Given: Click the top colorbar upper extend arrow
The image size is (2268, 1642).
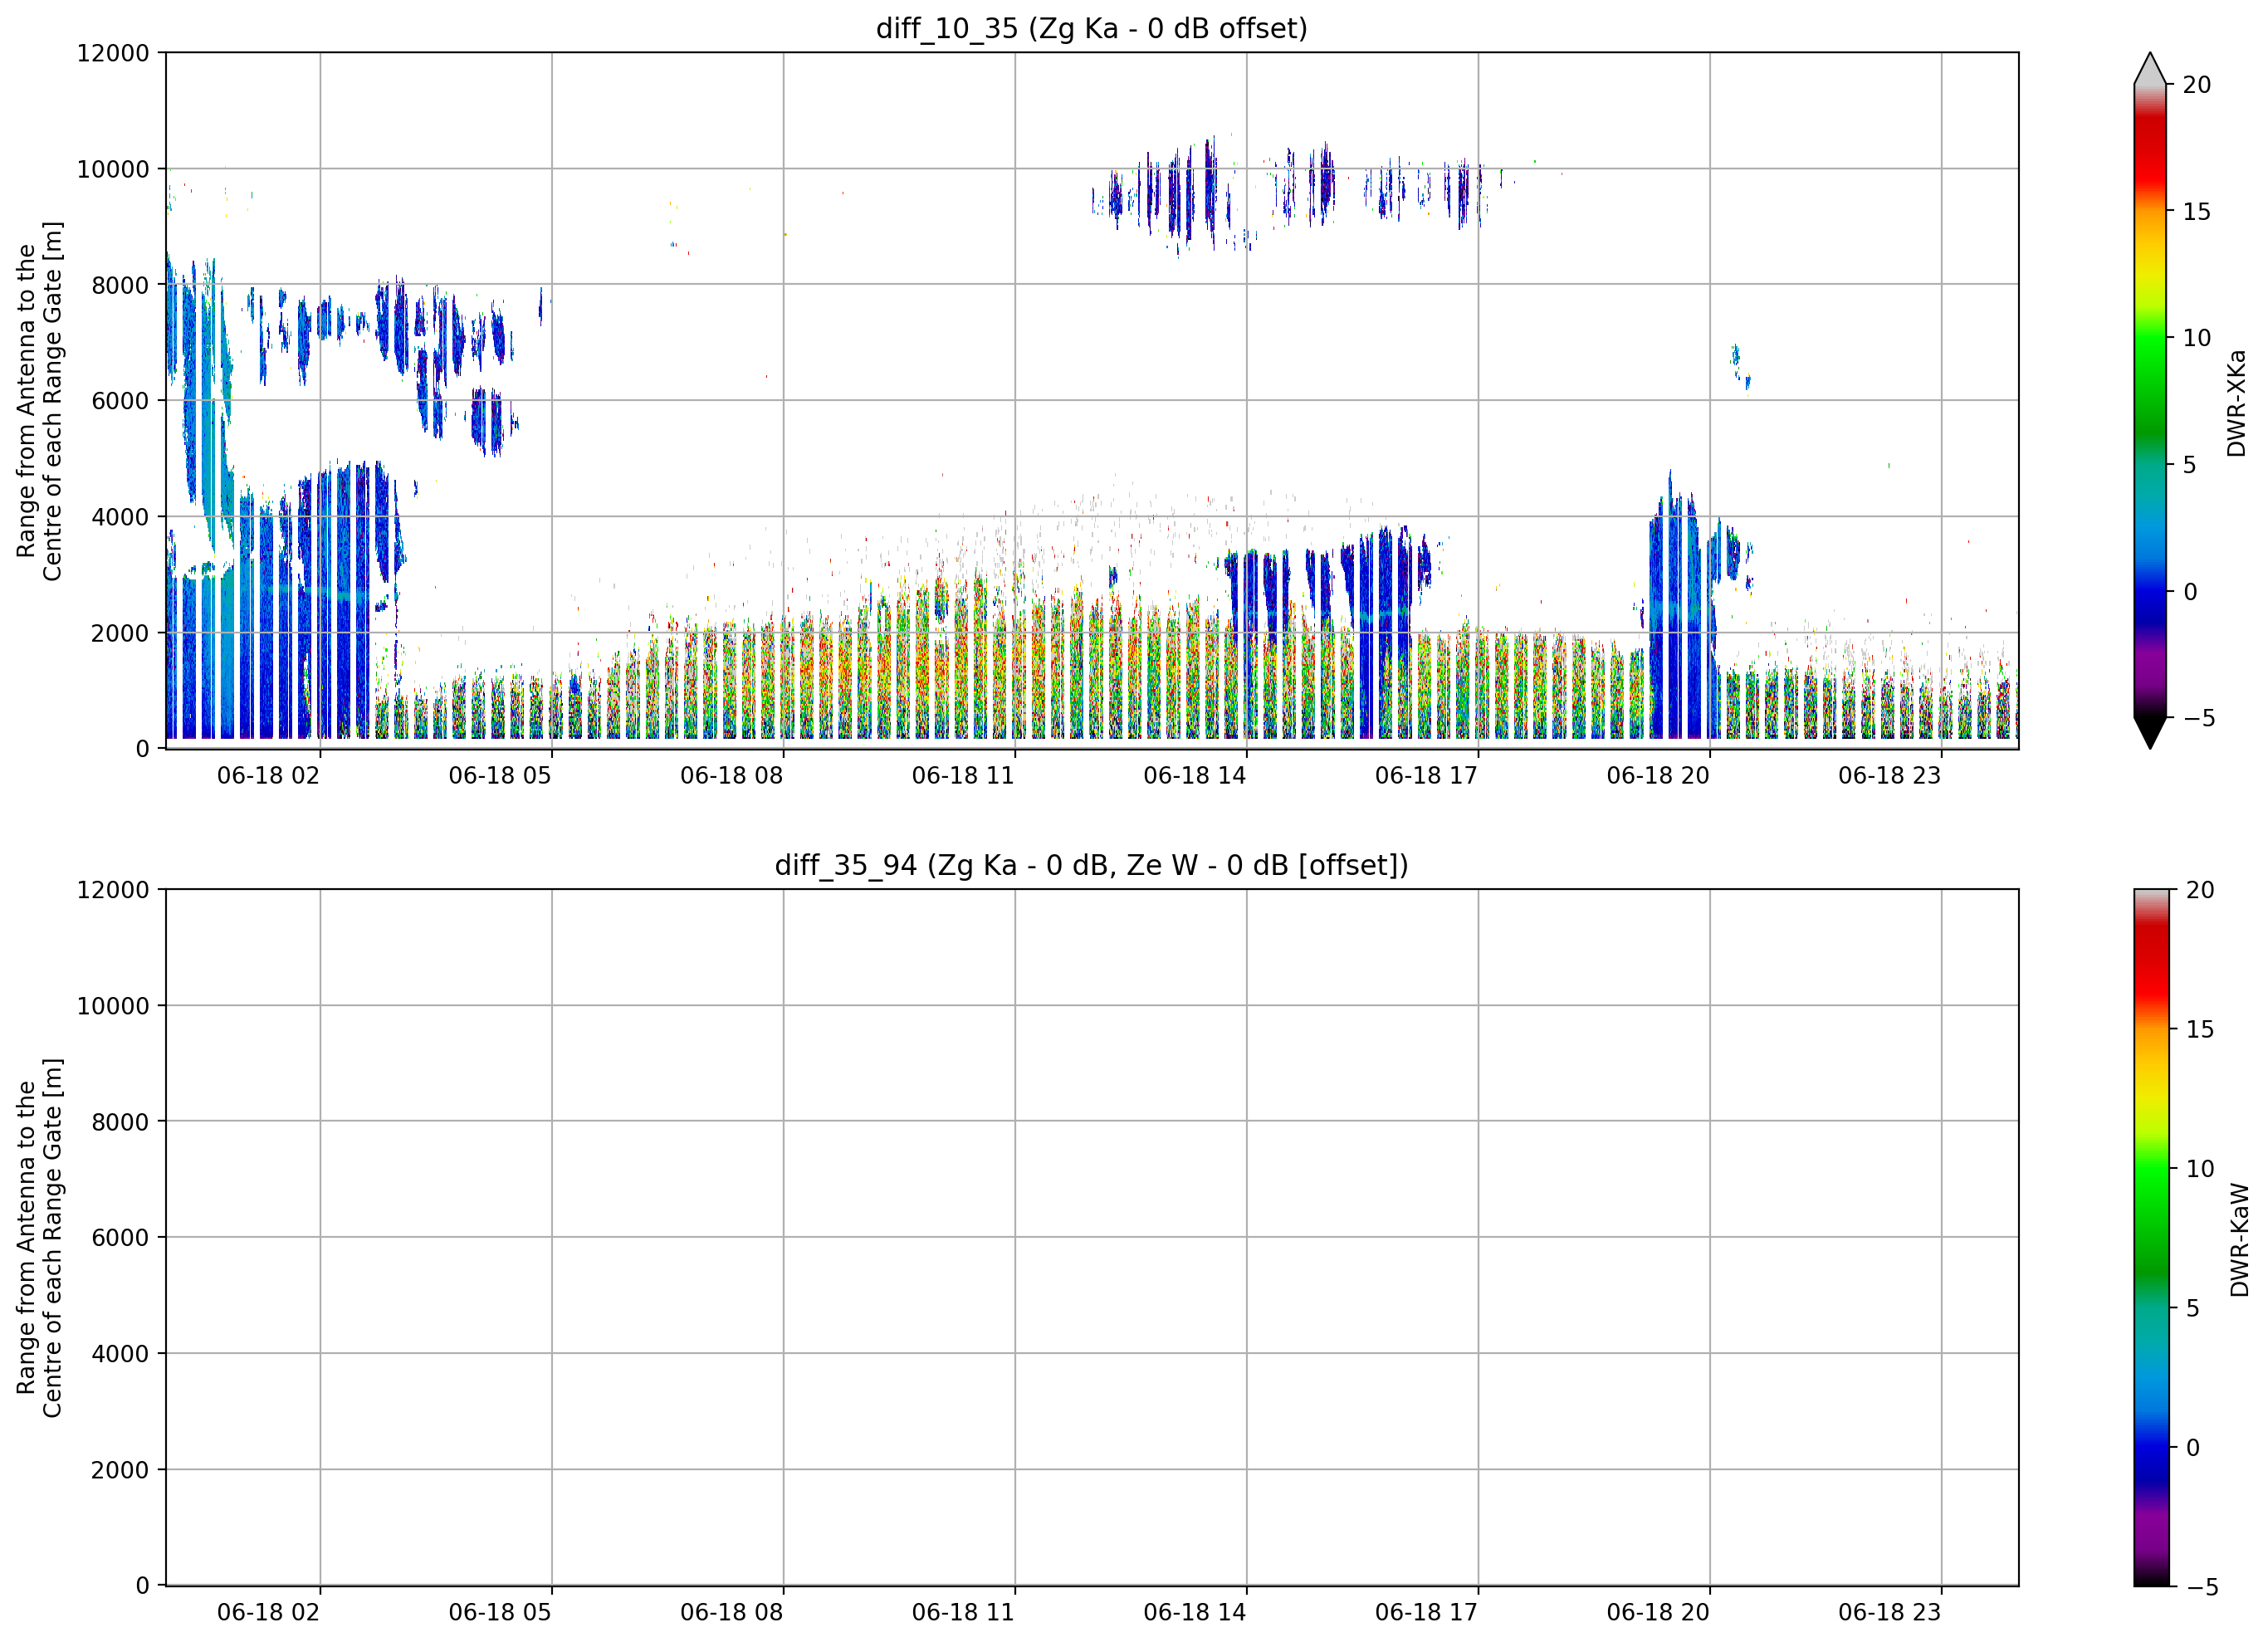Looking at the screenshot, I should pos(2150,68).
